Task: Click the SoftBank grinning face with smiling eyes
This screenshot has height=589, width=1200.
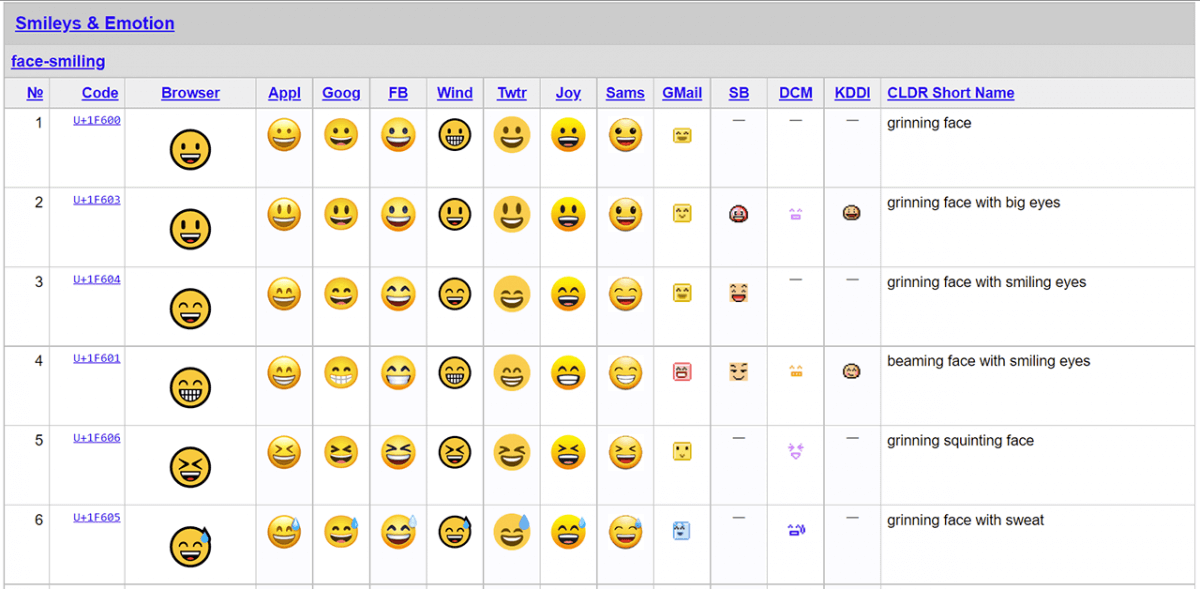Action: [x=738, y=293]
